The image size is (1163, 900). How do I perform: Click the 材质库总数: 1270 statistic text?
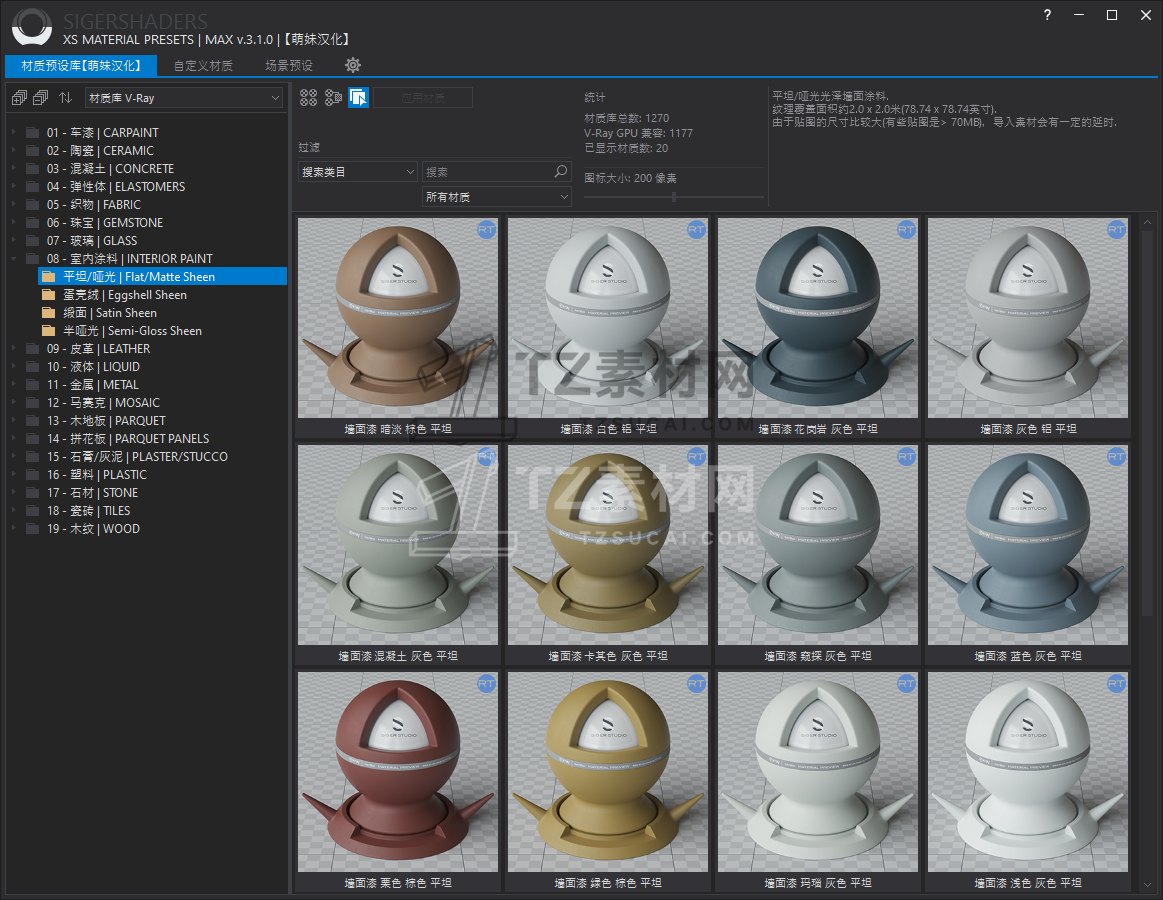coord(627,118)
